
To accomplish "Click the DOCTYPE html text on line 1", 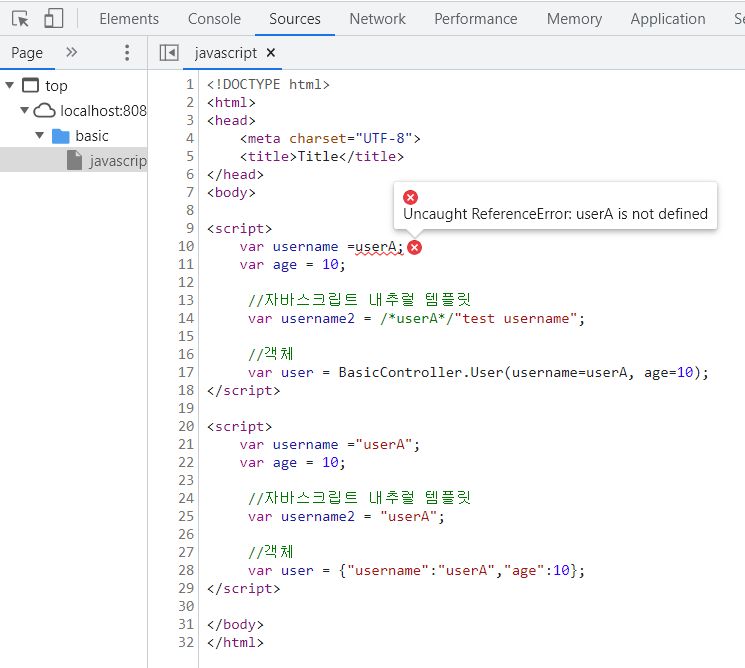I will (268, 85).
